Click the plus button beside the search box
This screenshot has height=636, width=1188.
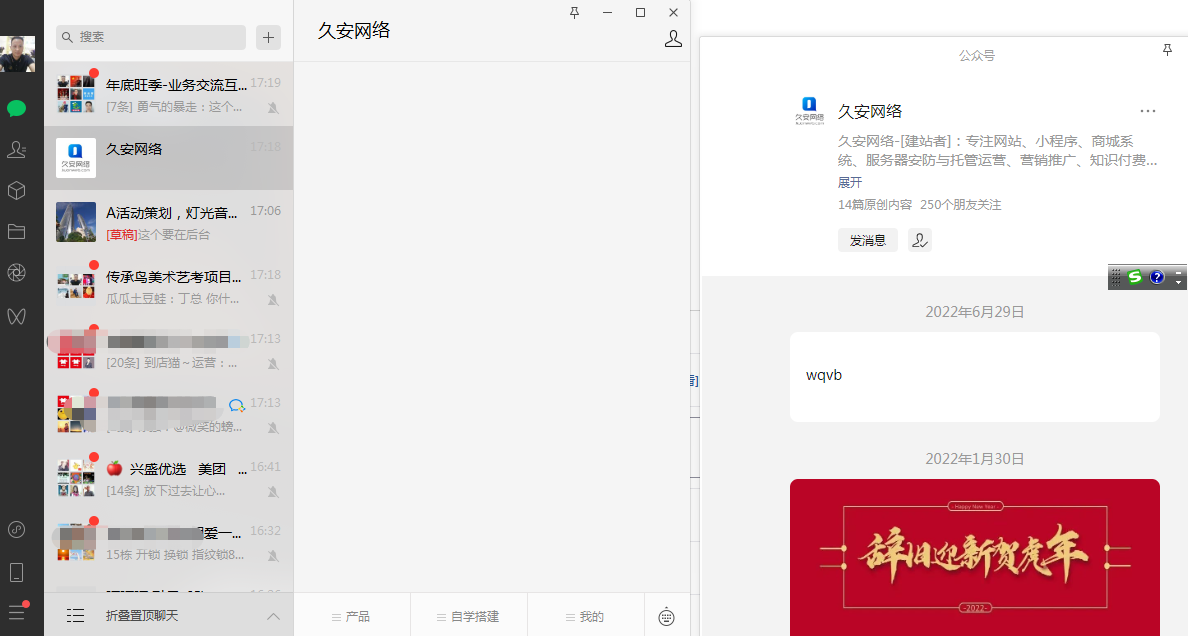(268, 37)
